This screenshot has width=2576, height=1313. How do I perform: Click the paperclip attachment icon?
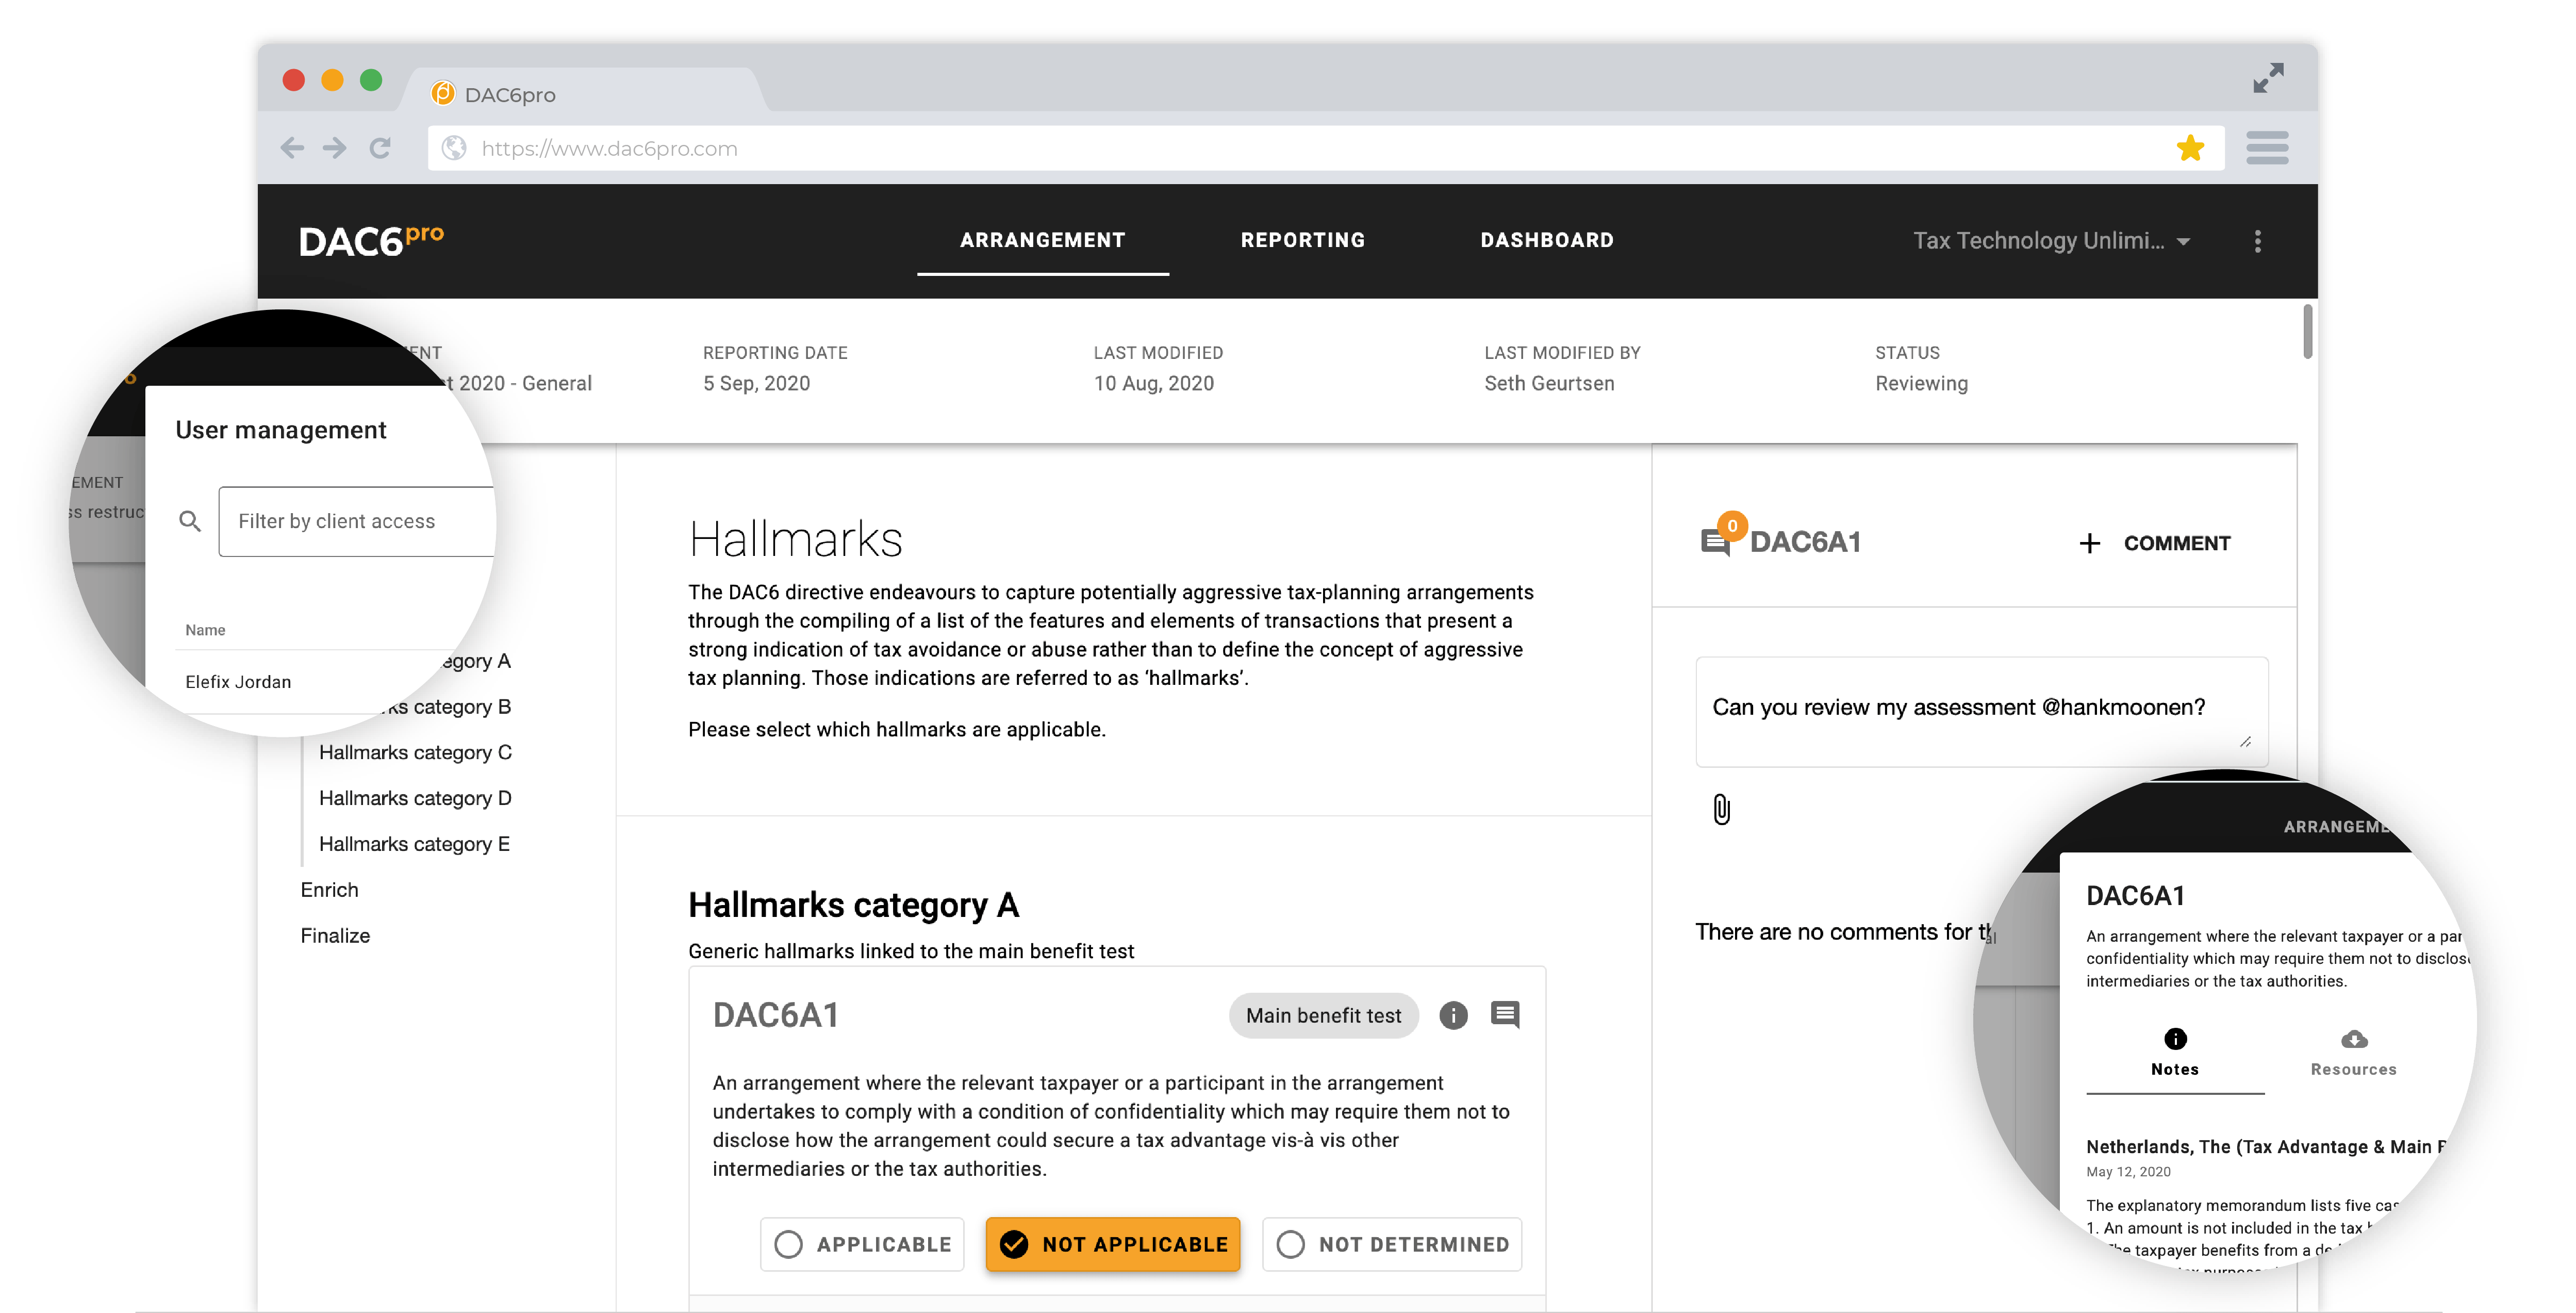1721,809
